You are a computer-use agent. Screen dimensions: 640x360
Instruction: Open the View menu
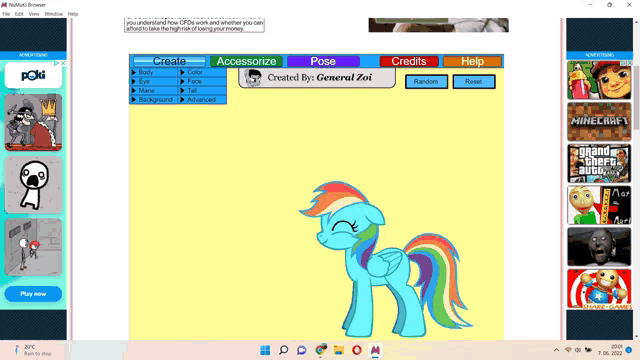(x=34, y=14)
